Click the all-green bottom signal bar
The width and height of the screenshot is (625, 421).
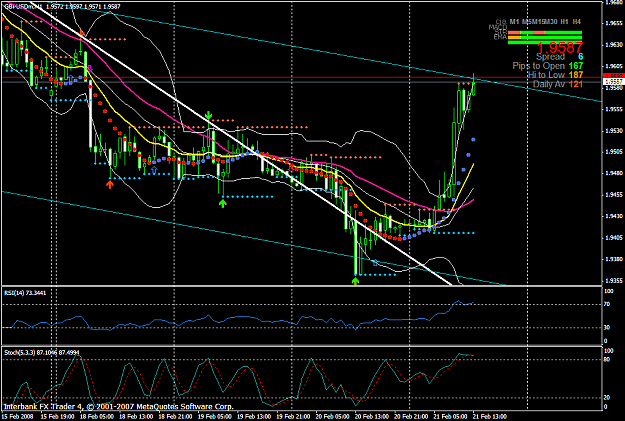point(545,42)
